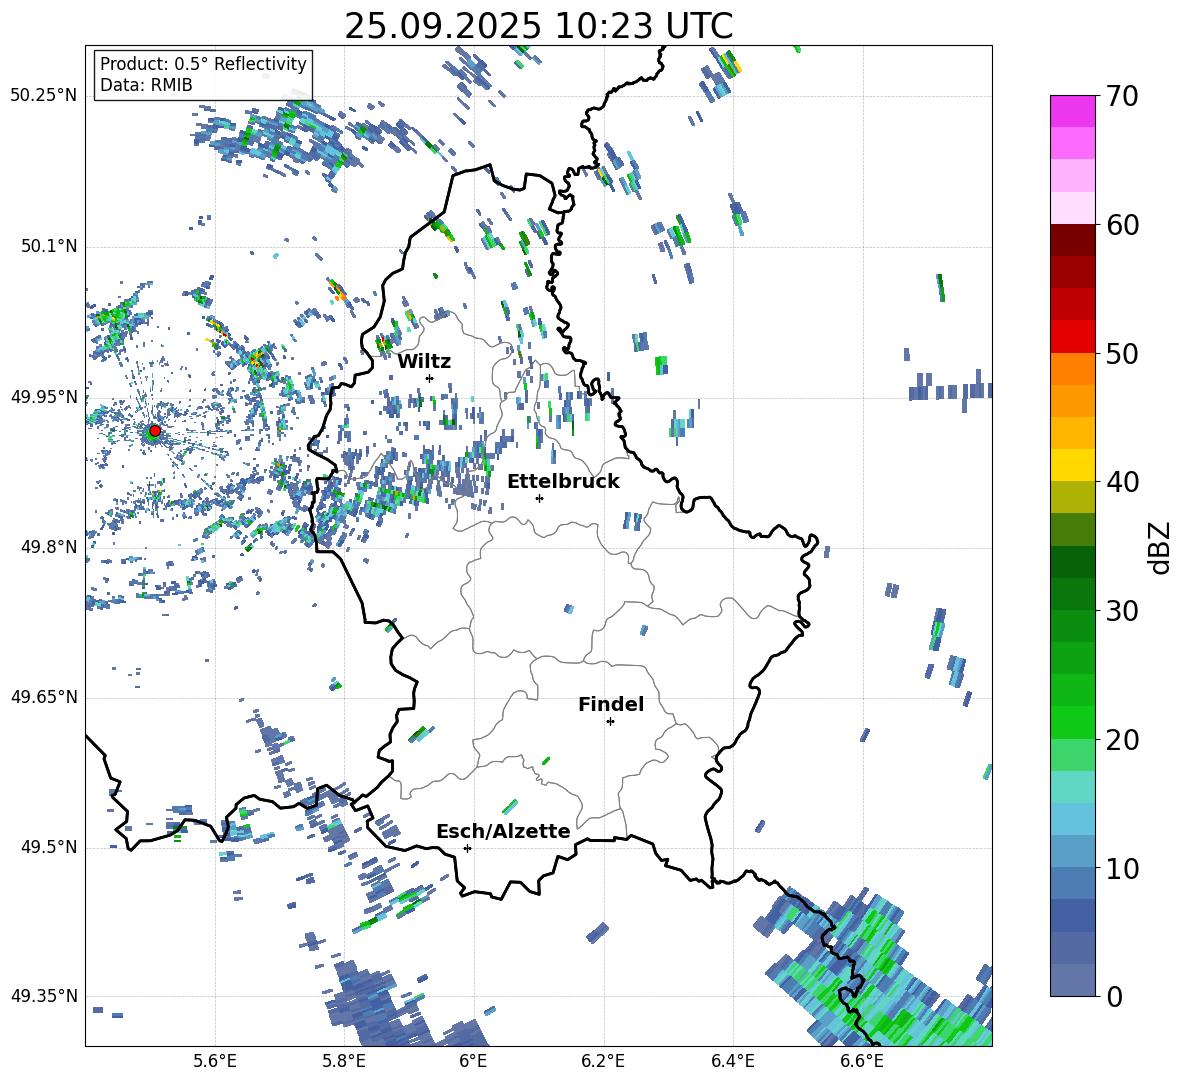Click the yellow colorbar segment above 40

tap(1072, 465)
